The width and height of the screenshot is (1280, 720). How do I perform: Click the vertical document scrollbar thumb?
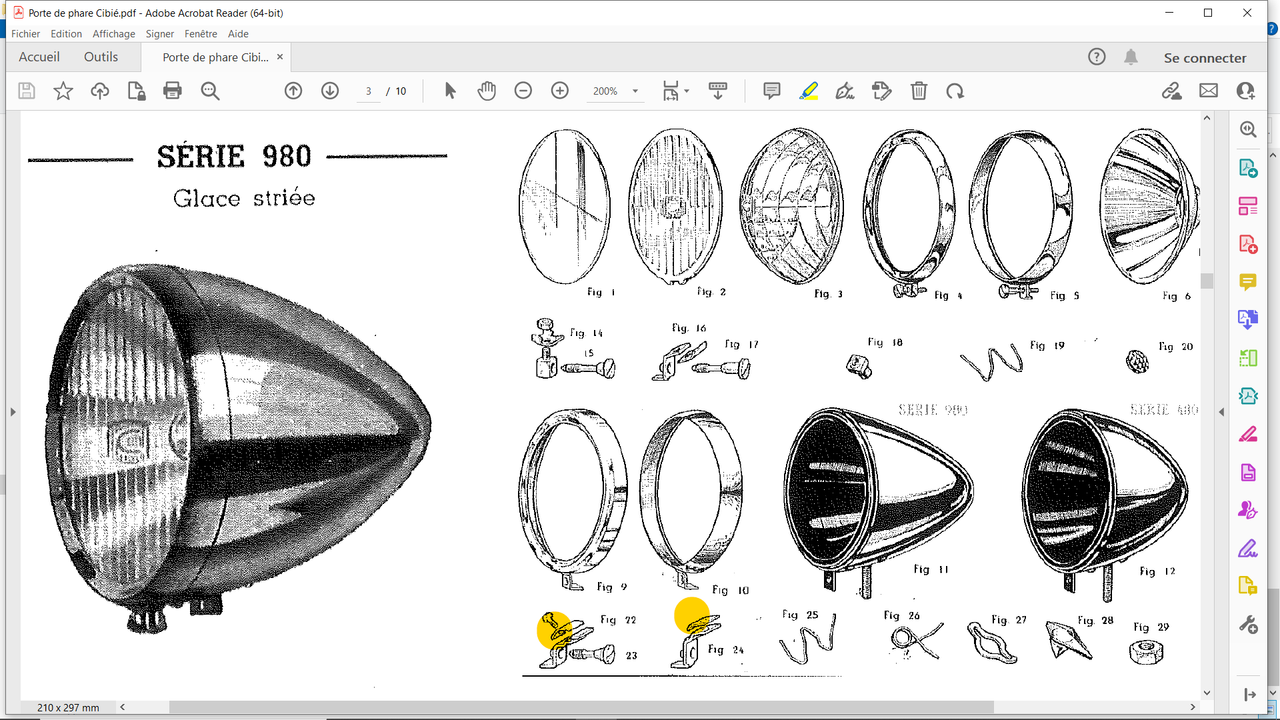pyautogui.click(x=1207, y=281)
